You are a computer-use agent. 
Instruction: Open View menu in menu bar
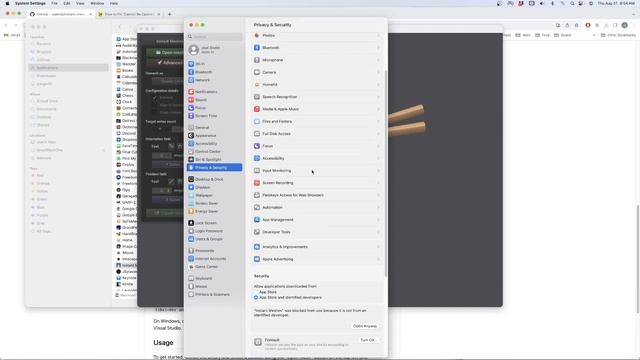(80, 3)
